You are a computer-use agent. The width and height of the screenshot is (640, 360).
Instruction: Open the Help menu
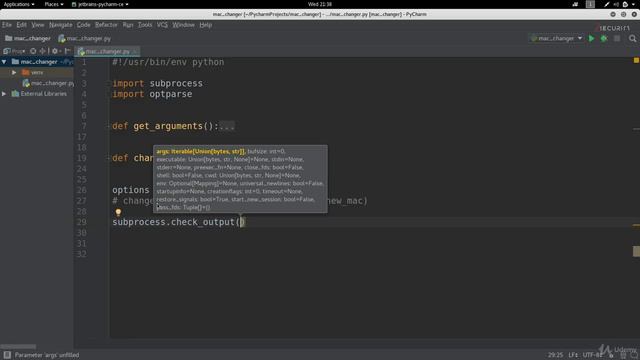[x=206, y=25]
